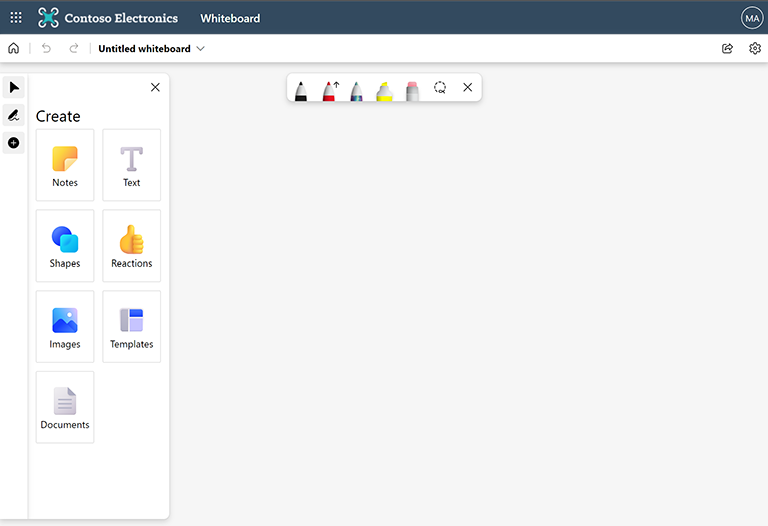The height and width of the screenshot is (526, 768).
Task: Expand the Untitled whiteboard name dropdown
Action: 201,49
